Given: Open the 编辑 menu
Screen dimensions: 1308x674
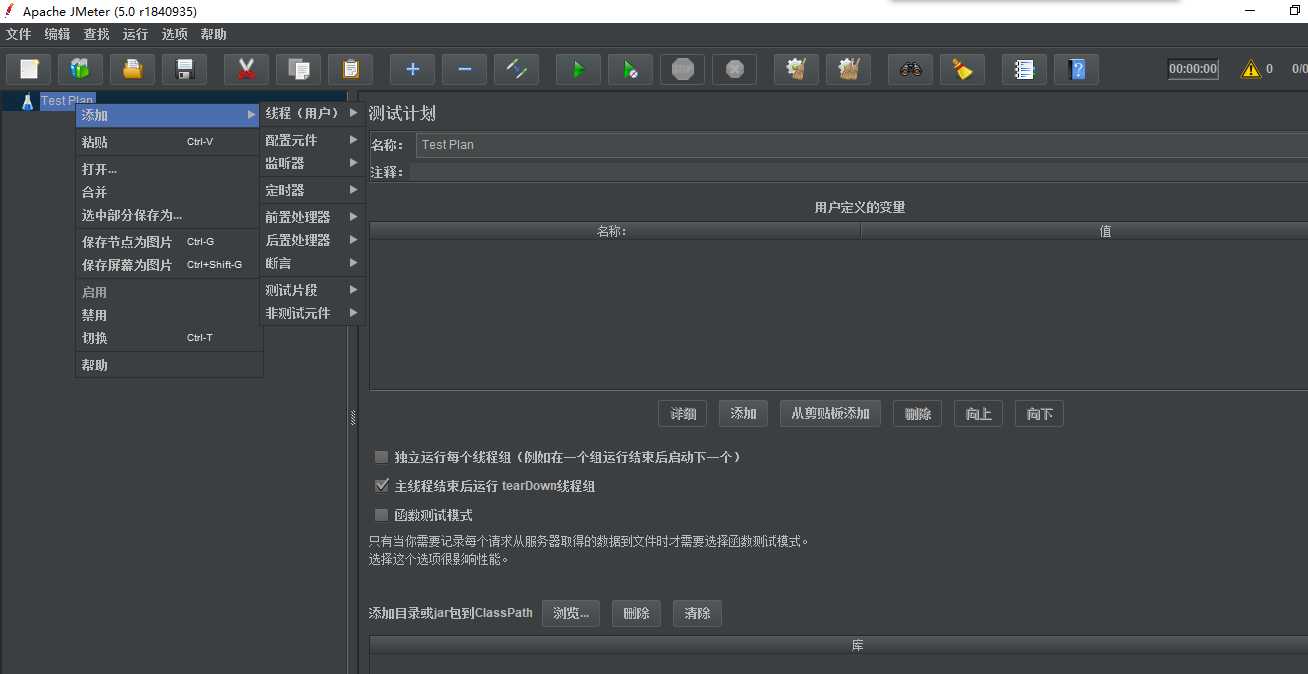Looking at the screenshot, I should tap(58, 34).
